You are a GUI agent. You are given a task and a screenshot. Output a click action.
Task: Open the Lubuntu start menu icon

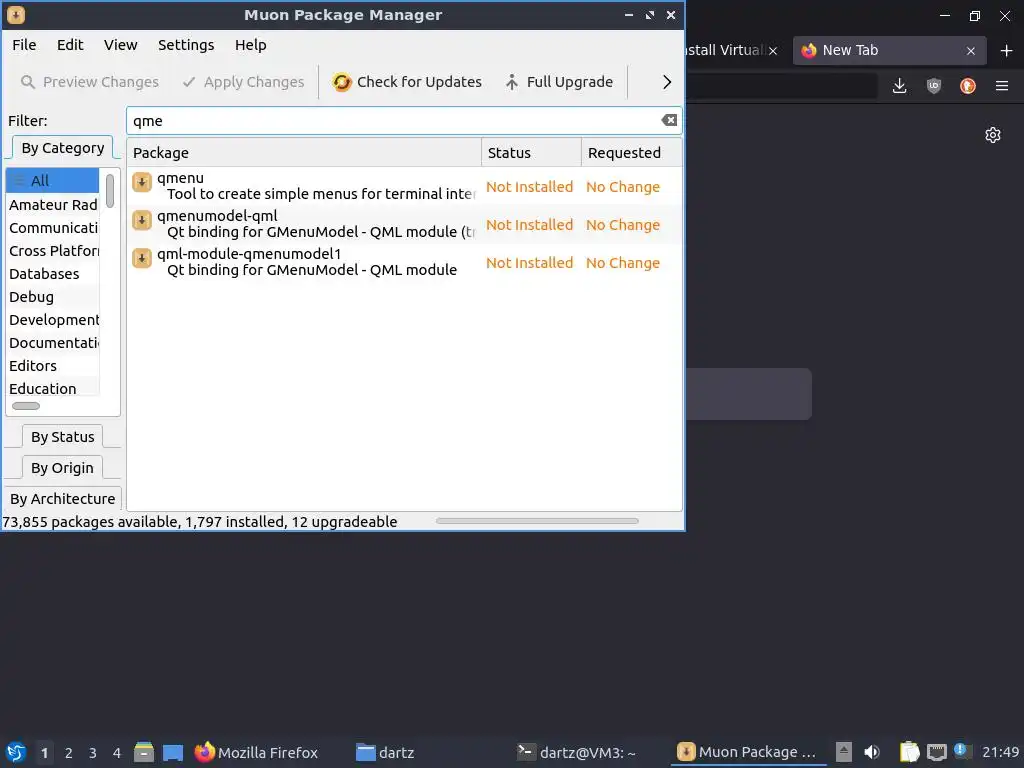16,752
